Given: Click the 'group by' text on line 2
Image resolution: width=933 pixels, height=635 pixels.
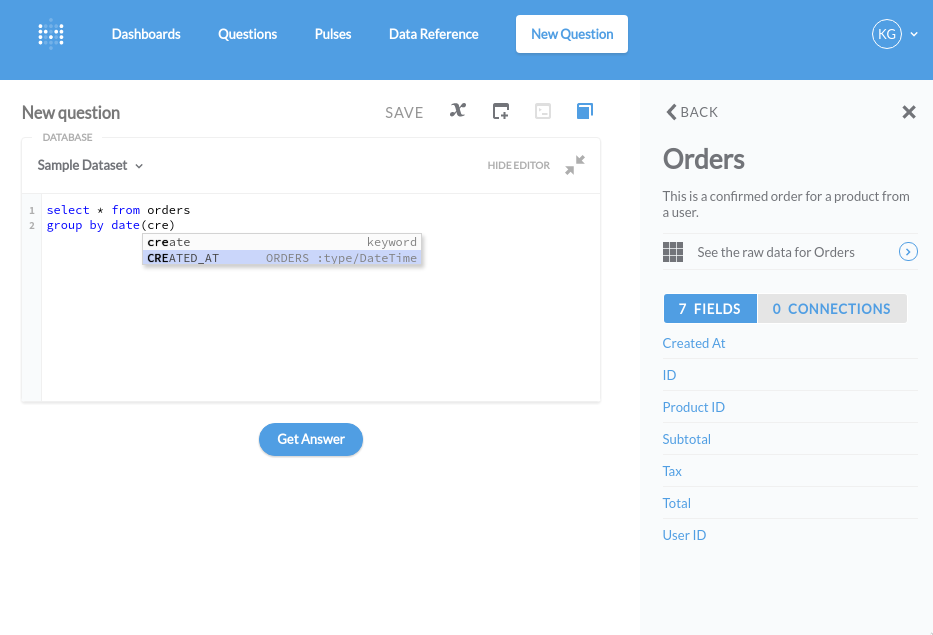Looking at the screenshot, I should click(x=75, y=226).
